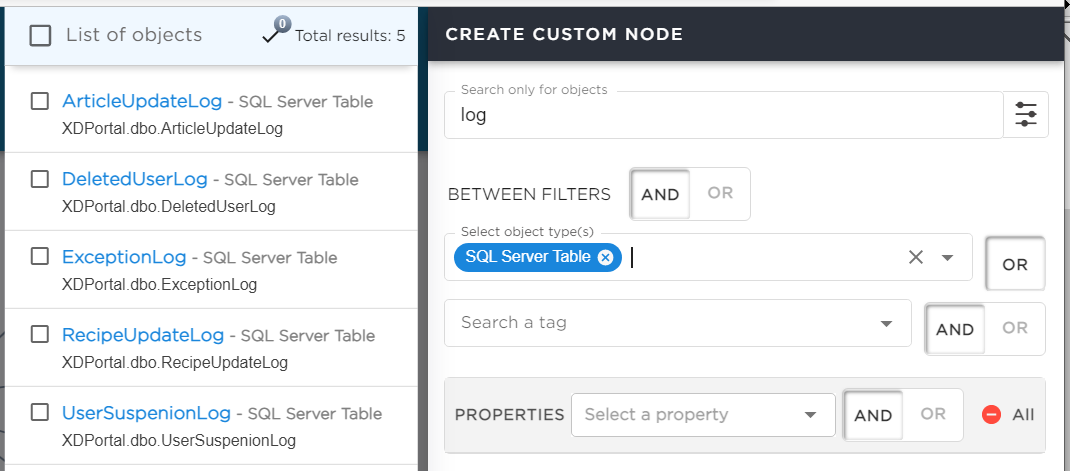Open the ExceptionLog object link

124,257
